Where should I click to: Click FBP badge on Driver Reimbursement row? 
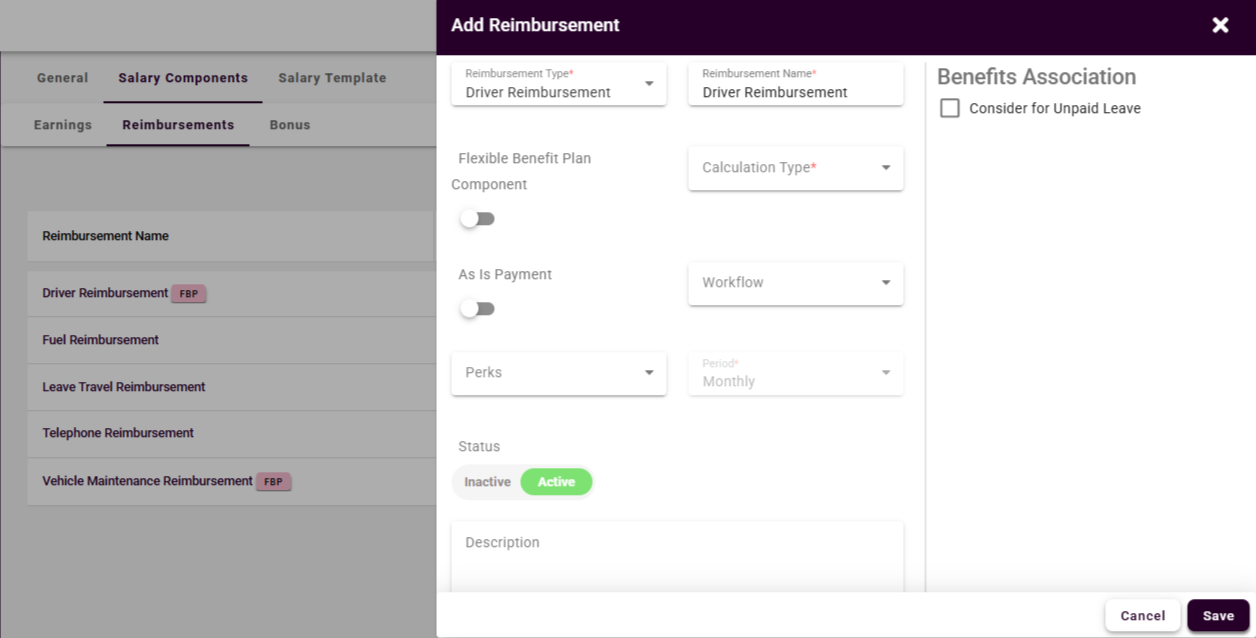[188, 294]
